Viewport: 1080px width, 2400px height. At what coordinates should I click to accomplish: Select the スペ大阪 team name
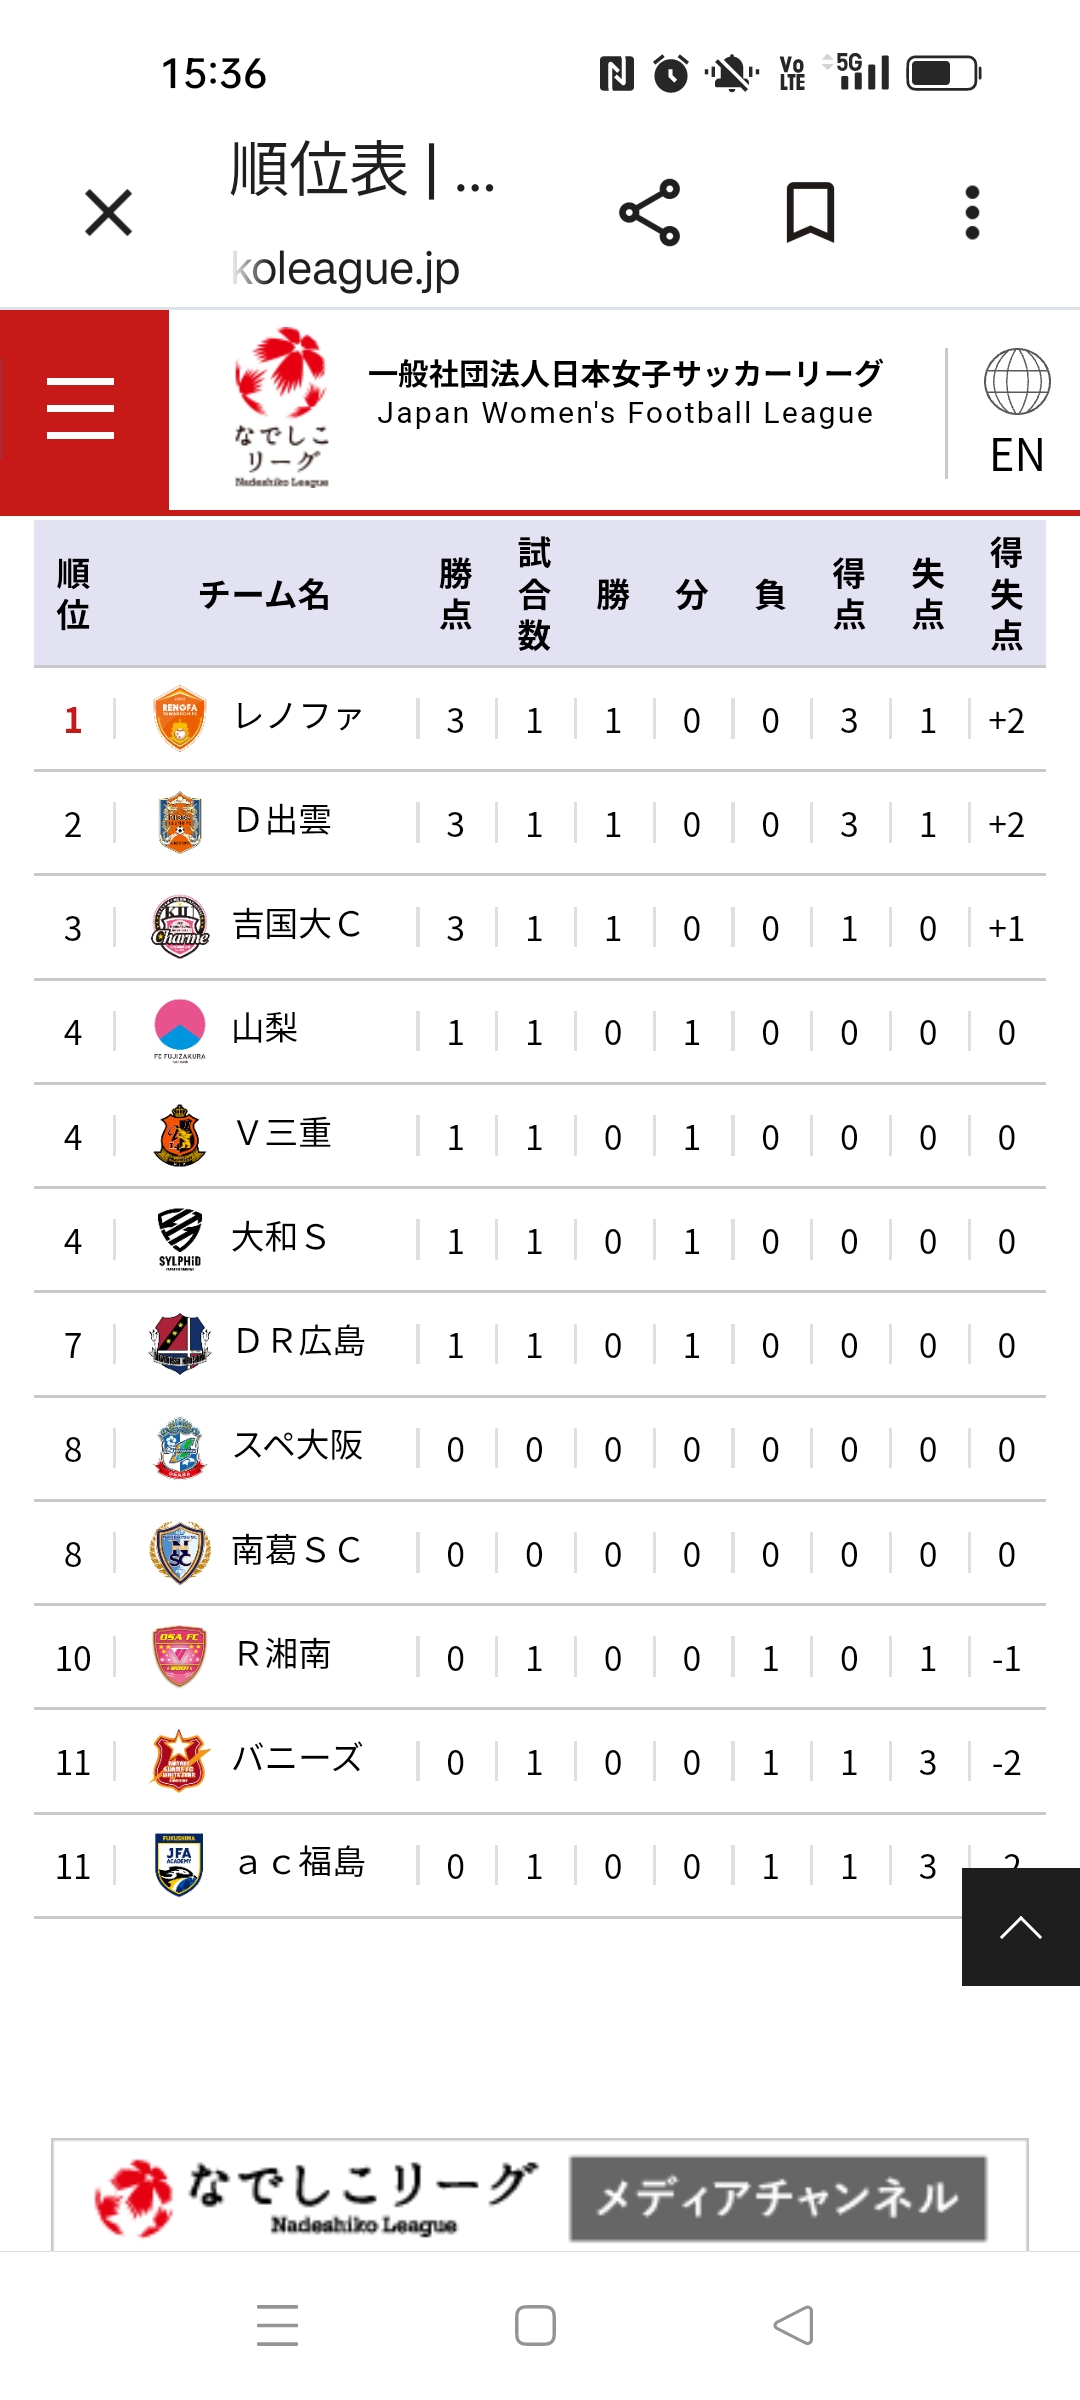[x=298, y=1446]
